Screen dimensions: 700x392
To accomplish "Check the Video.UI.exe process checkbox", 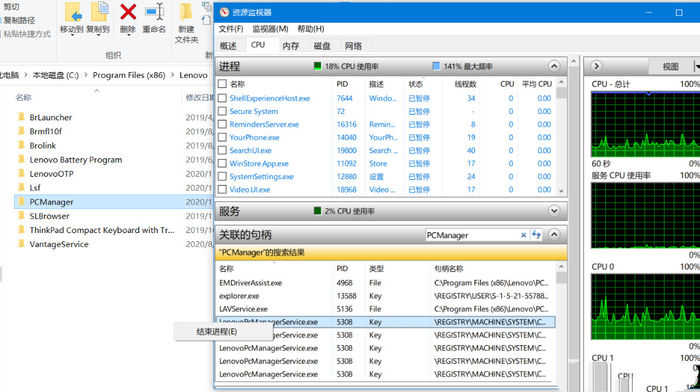I will pos(222,189).
